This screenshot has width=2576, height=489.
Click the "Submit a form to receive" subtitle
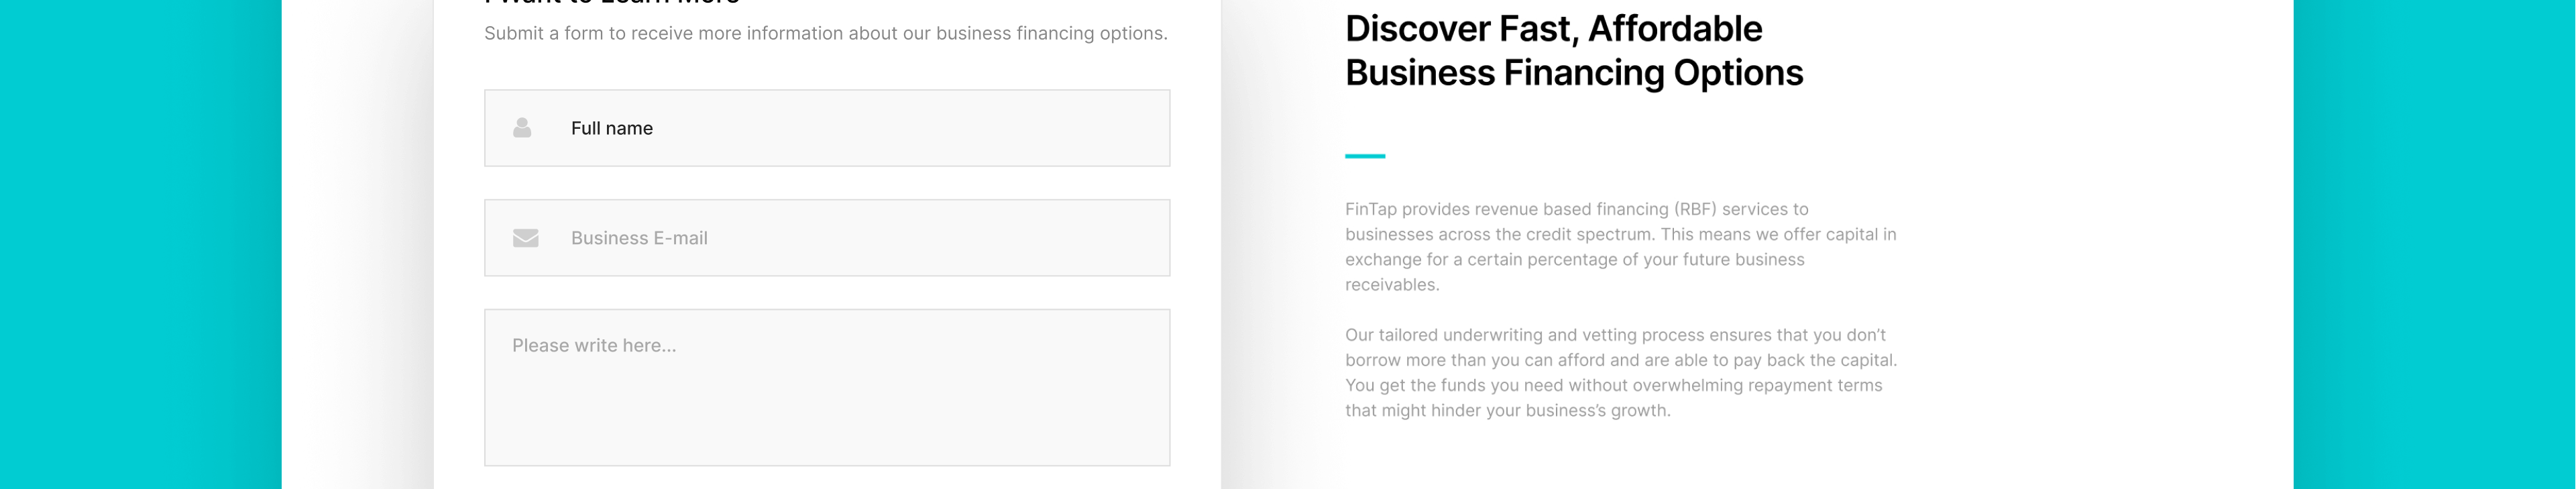pyautogui.click(x=825, y=33)
